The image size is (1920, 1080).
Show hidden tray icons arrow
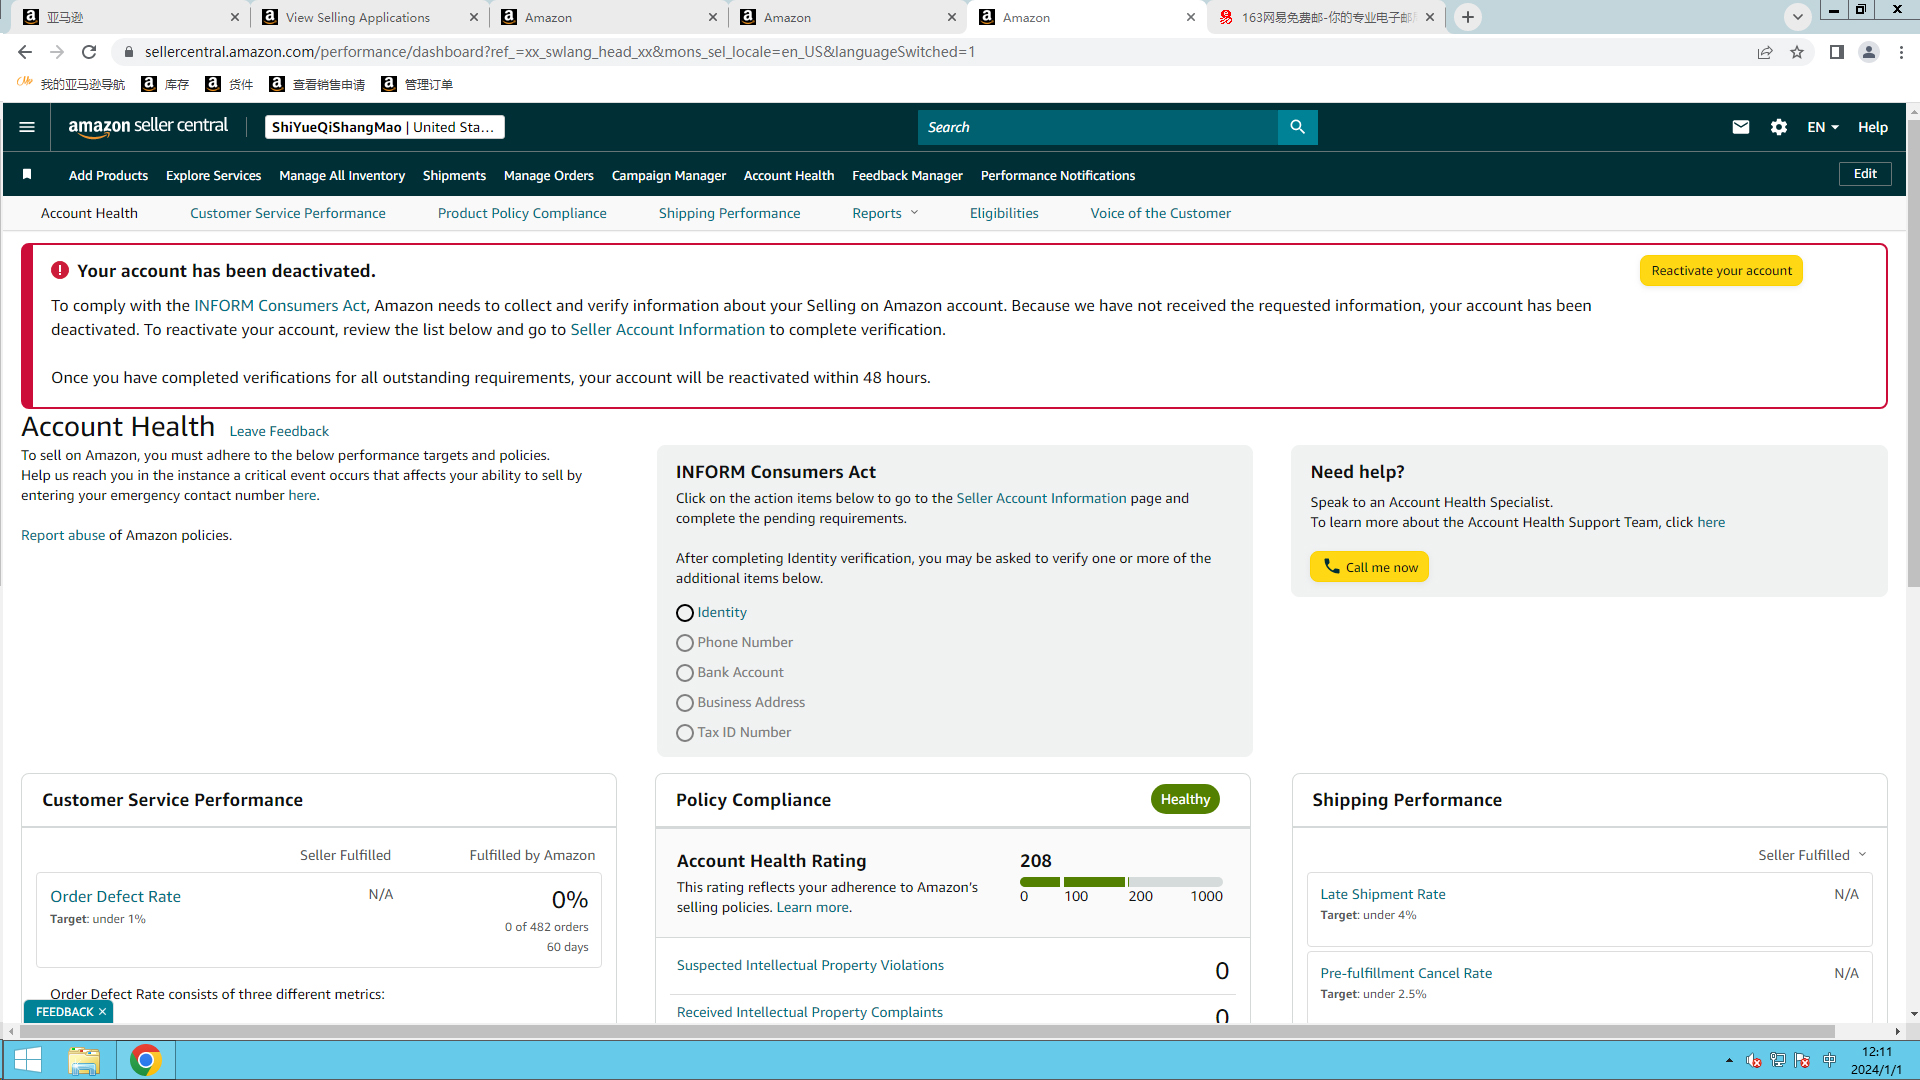coord(1729,1060)
